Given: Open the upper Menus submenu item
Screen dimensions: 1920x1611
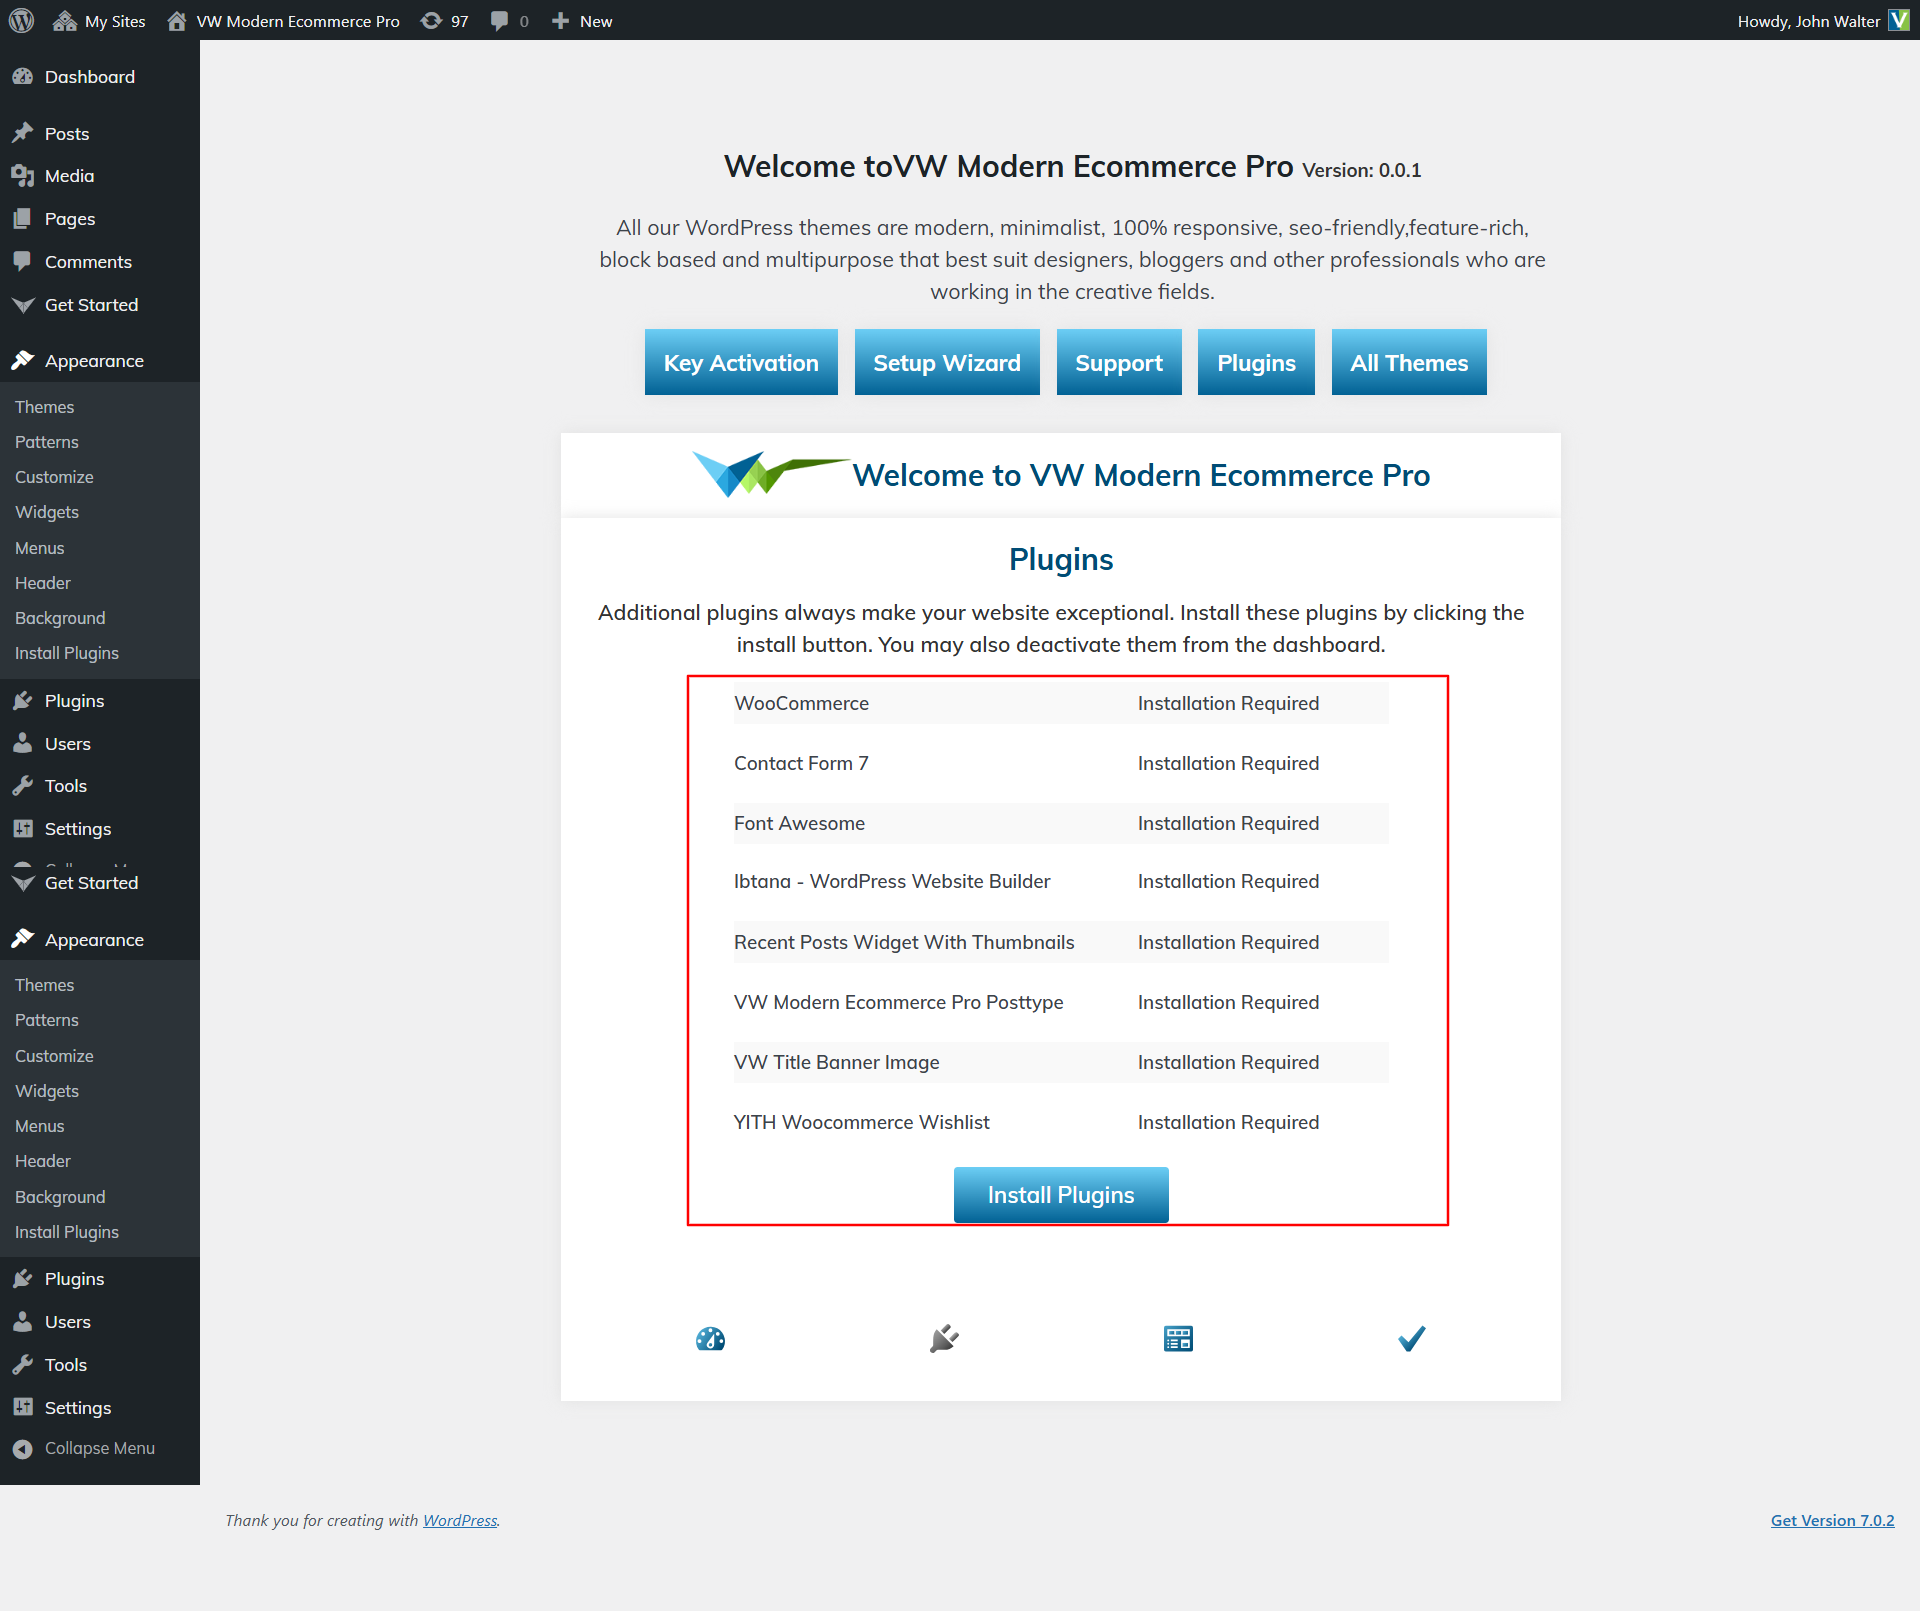Looking at the screenshot, I should point(39,548).
